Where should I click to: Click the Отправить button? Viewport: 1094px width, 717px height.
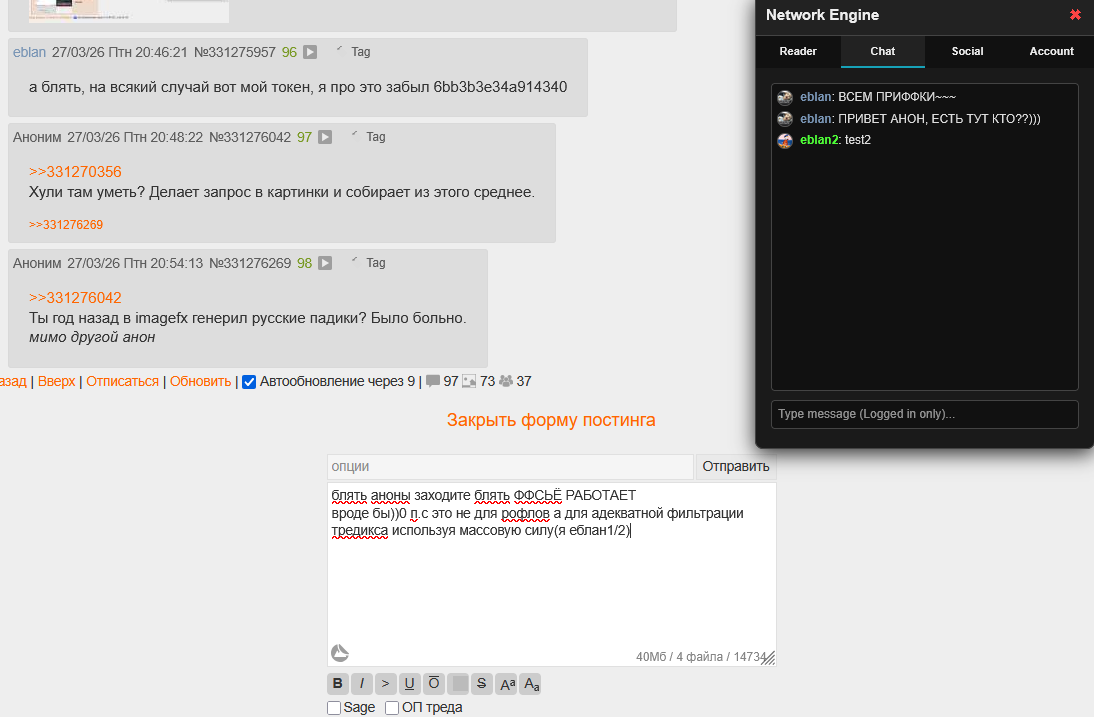[735, 467]
